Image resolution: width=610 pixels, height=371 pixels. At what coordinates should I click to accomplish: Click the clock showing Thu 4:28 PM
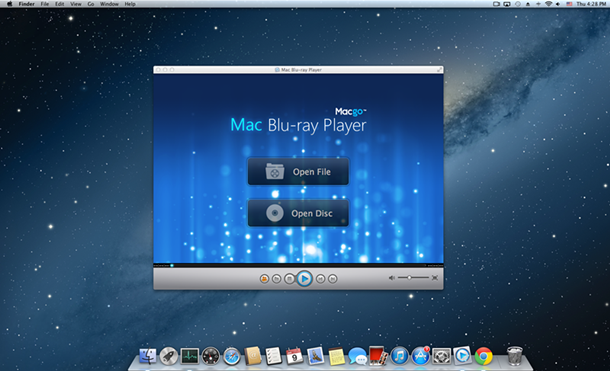[x=591, y=4]
